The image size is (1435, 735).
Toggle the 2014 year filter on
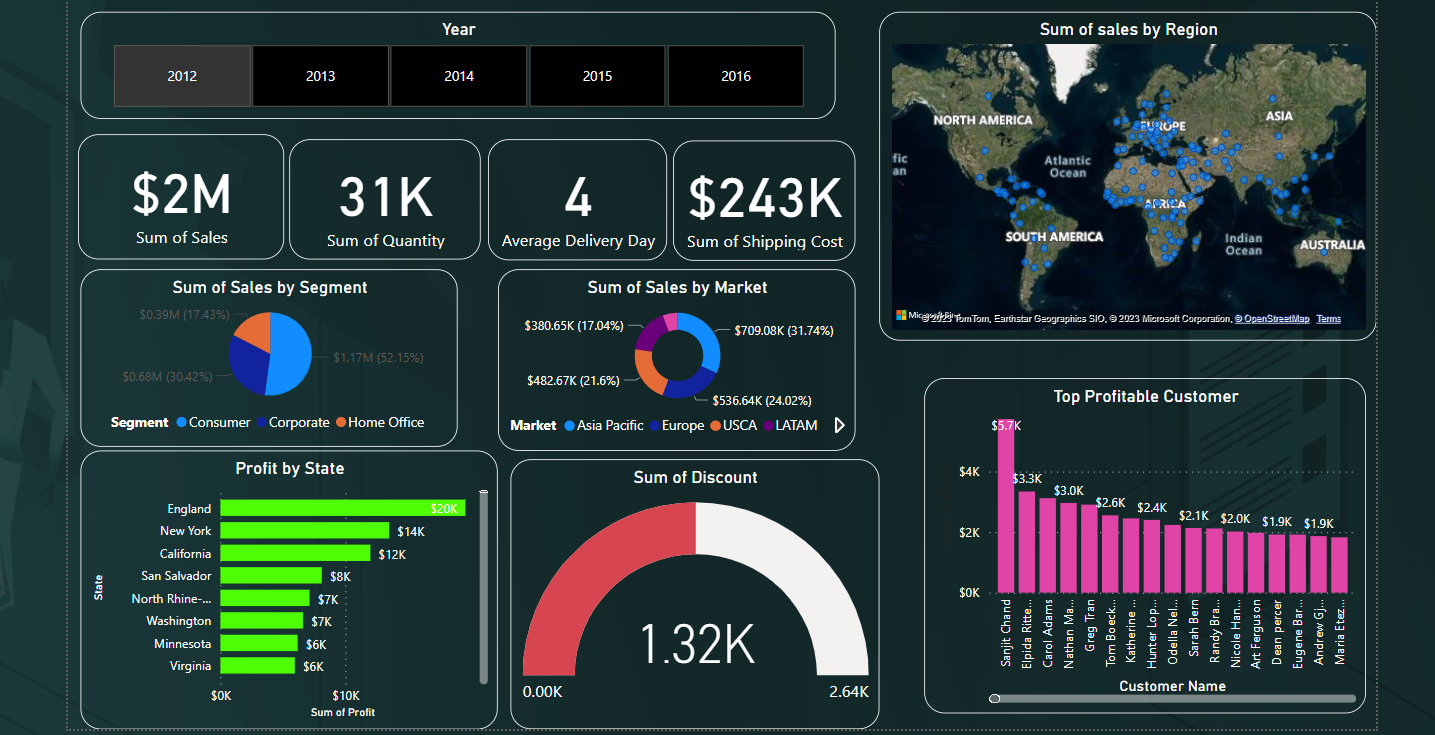tap(458, 76)
